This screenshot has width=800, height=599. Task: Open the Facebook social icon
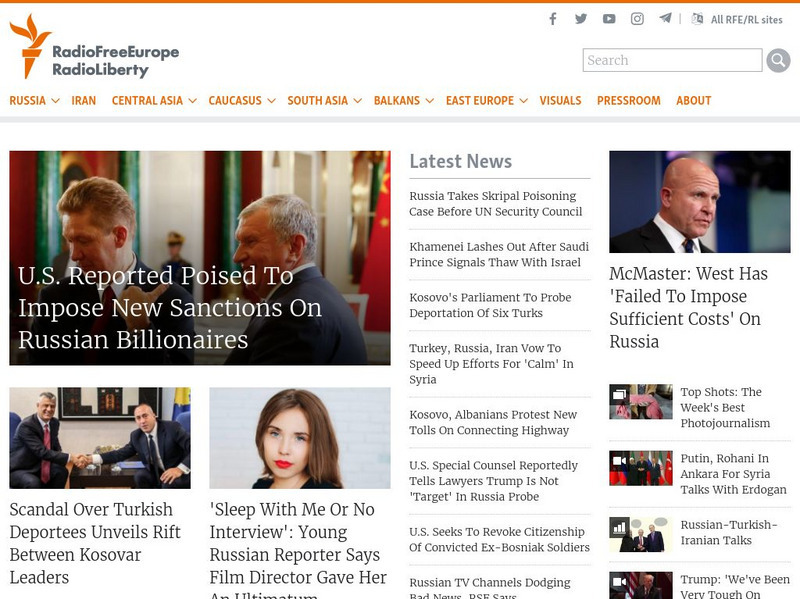point(553,19)
